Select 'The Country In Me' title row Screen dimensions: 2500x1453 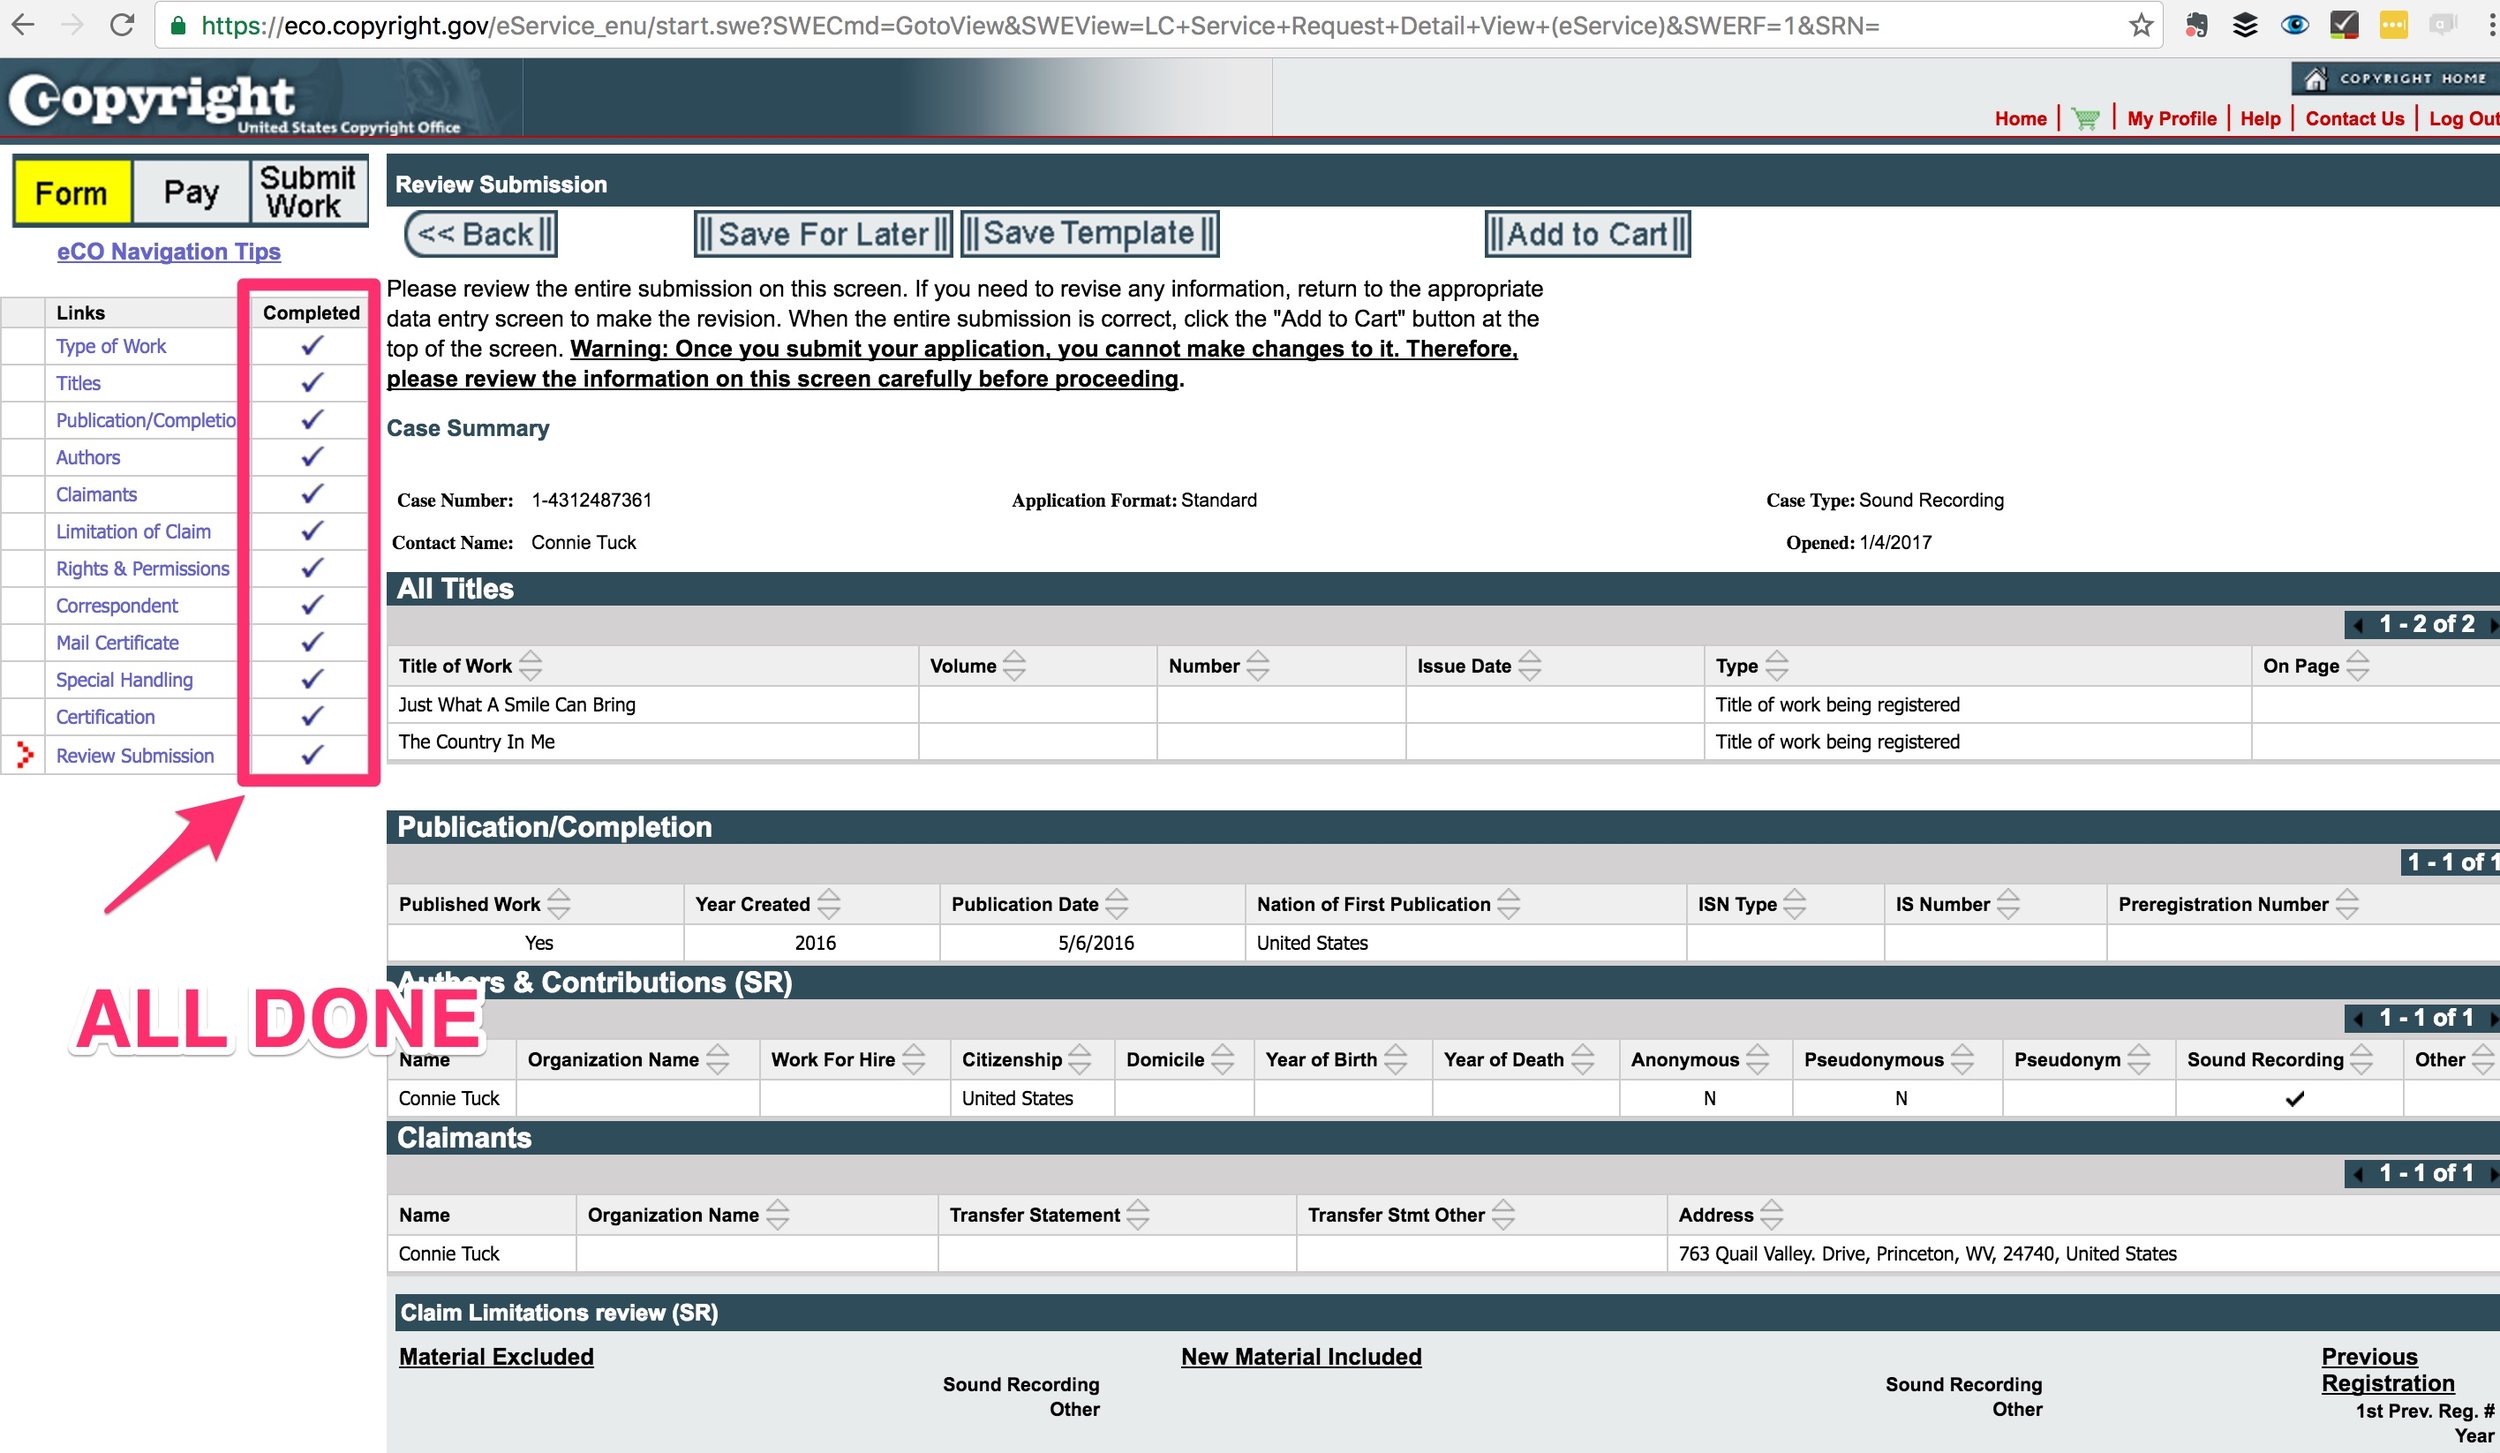coord(1442,742)
